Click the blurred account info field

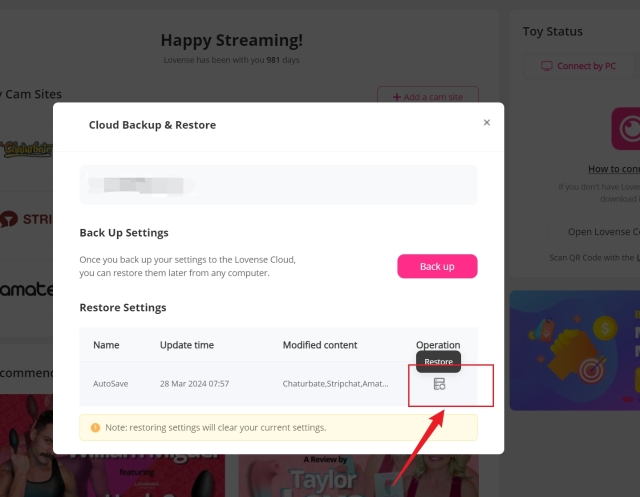tap(278, 185)
